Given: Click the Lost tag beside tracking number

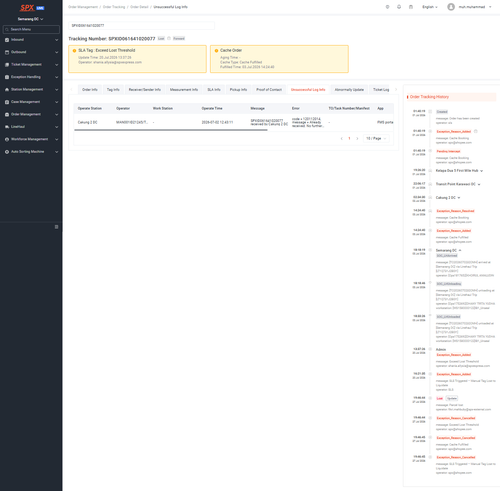Looking at the screenshot, I should click(x=161, y=39).
